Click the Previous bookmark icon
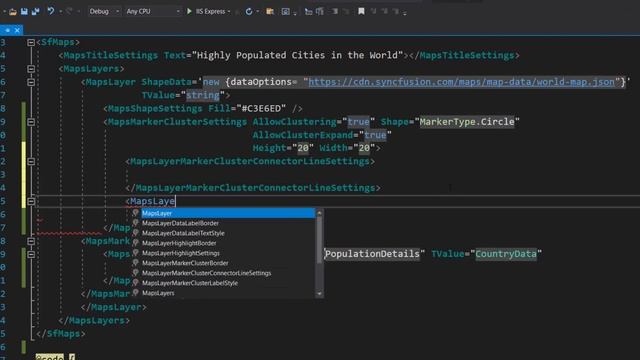640x360 pixels. click(x=373, y=11)
